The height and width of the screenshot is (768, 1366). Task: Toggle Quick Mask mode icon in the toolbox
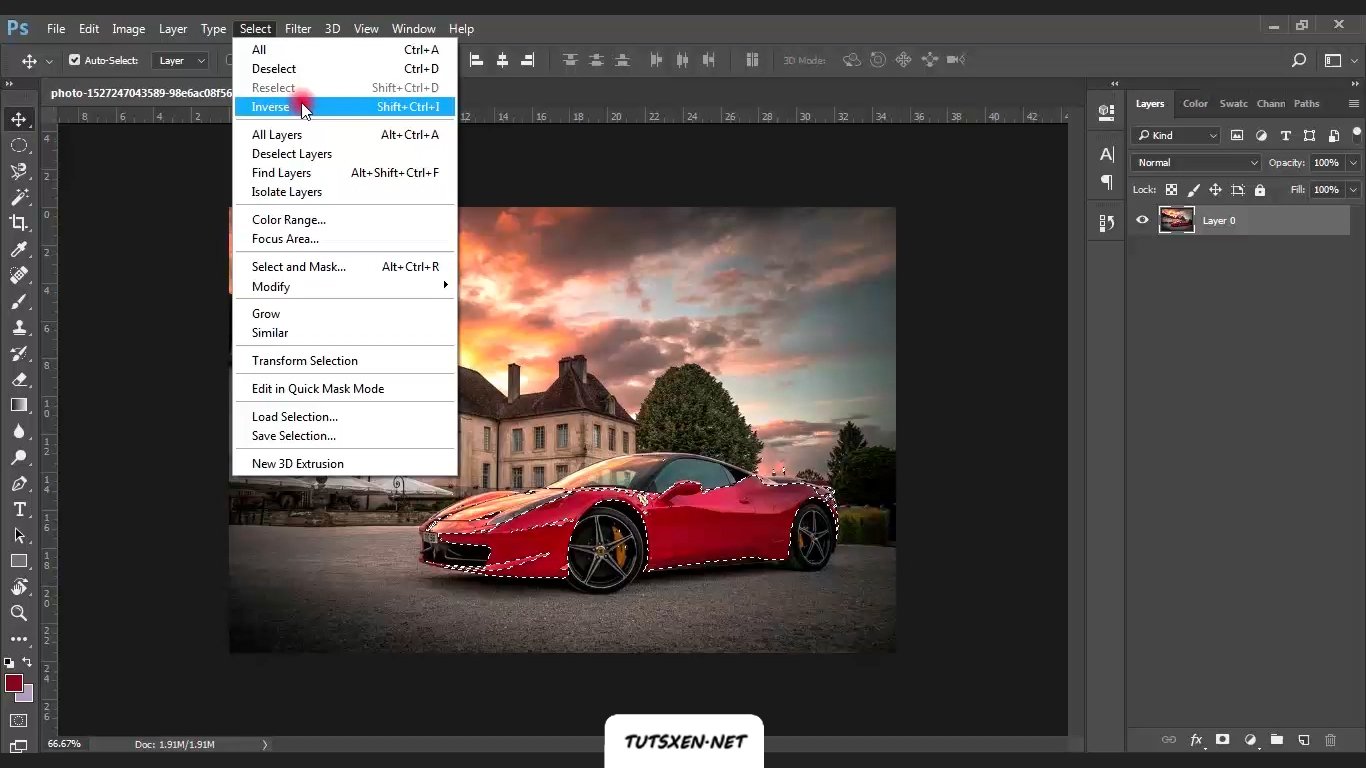pos(19,720)
